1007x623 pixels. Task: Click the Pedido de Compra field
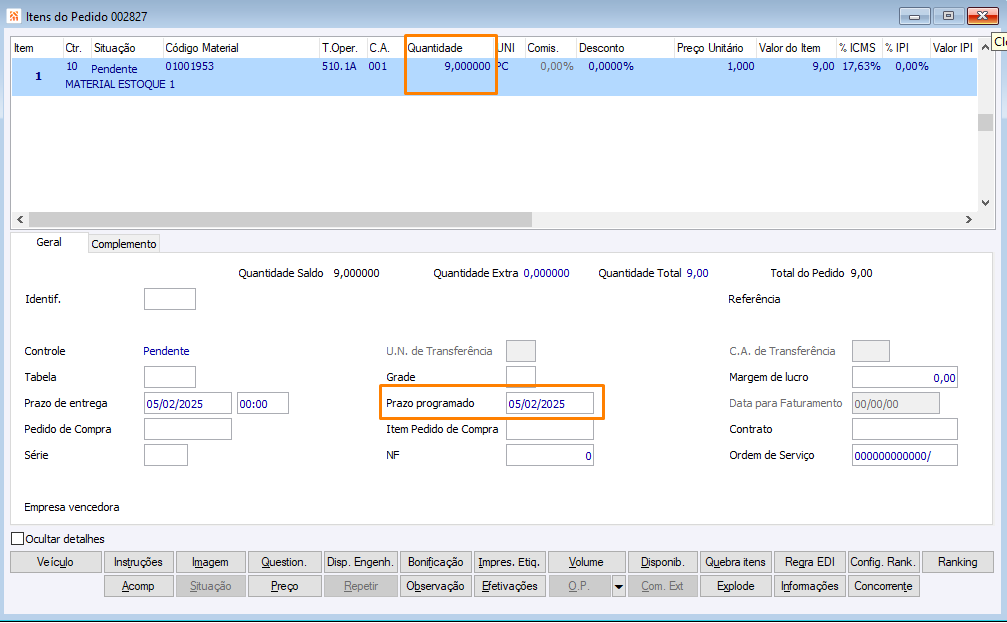coord(188,429)
